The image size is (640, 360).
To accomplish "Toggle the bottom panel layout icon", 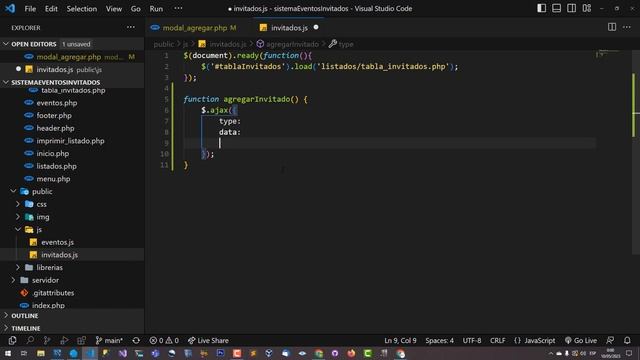I will 556,8.
